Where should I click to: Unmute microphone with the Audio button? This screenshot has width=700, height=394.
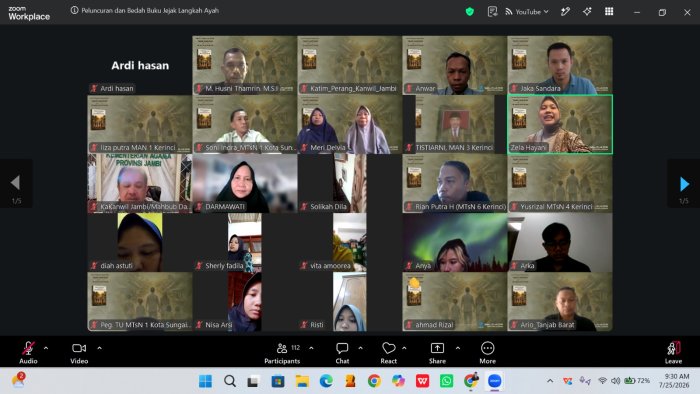tap(28, 353)
